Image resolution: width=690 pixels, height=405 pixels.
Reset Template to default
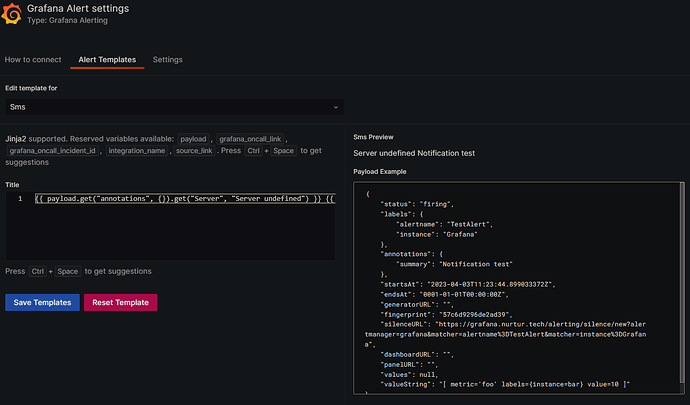point(121,302)
